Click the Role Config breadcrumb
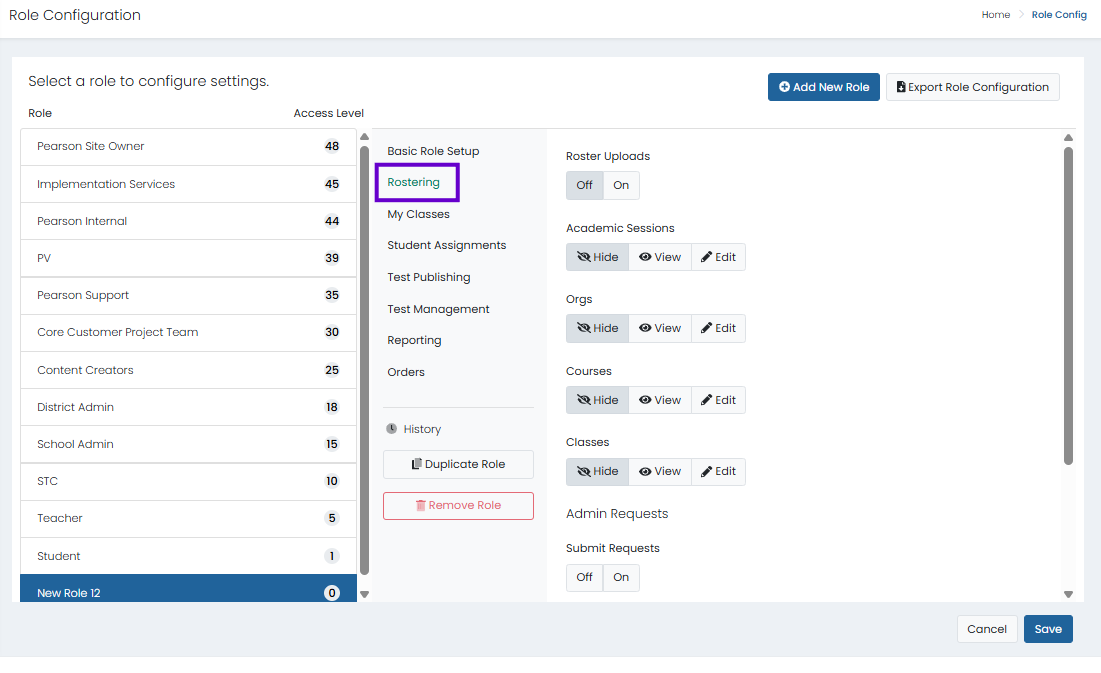Viewport: 1101px width, 673px height. [1059, 15]
